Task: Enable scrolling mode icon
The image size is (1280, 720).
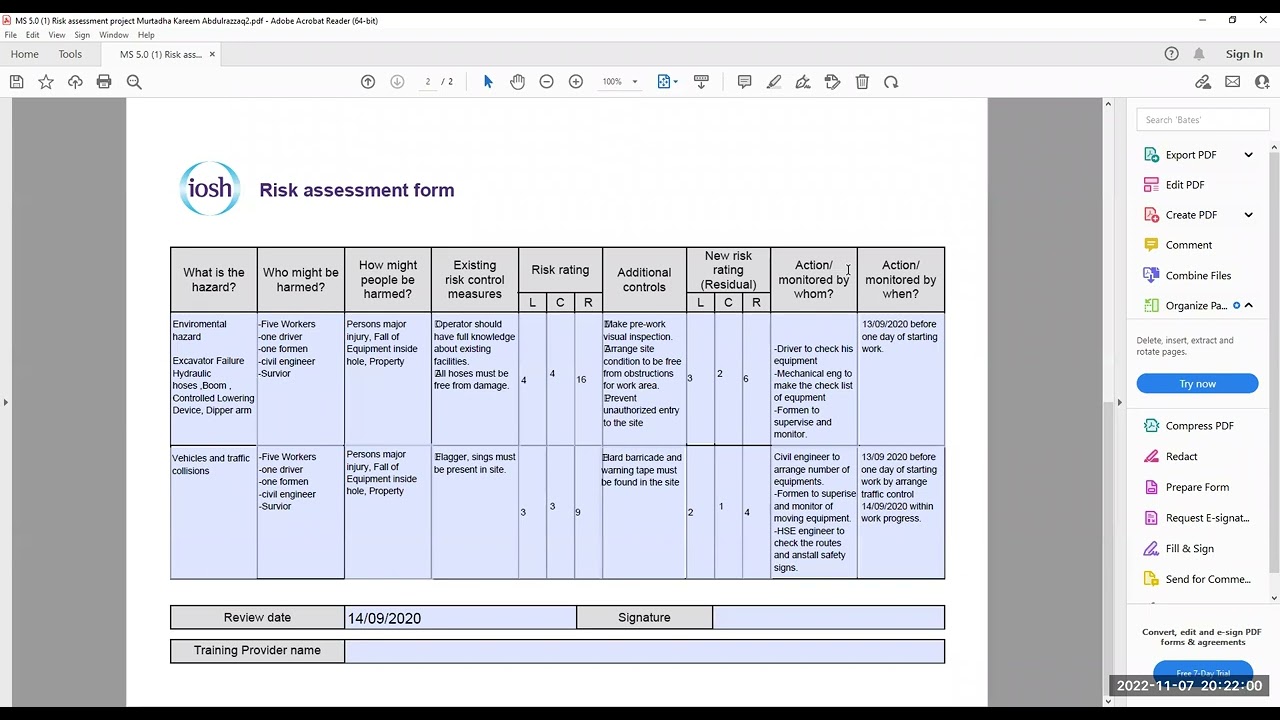Action: (x=701, y=82)
